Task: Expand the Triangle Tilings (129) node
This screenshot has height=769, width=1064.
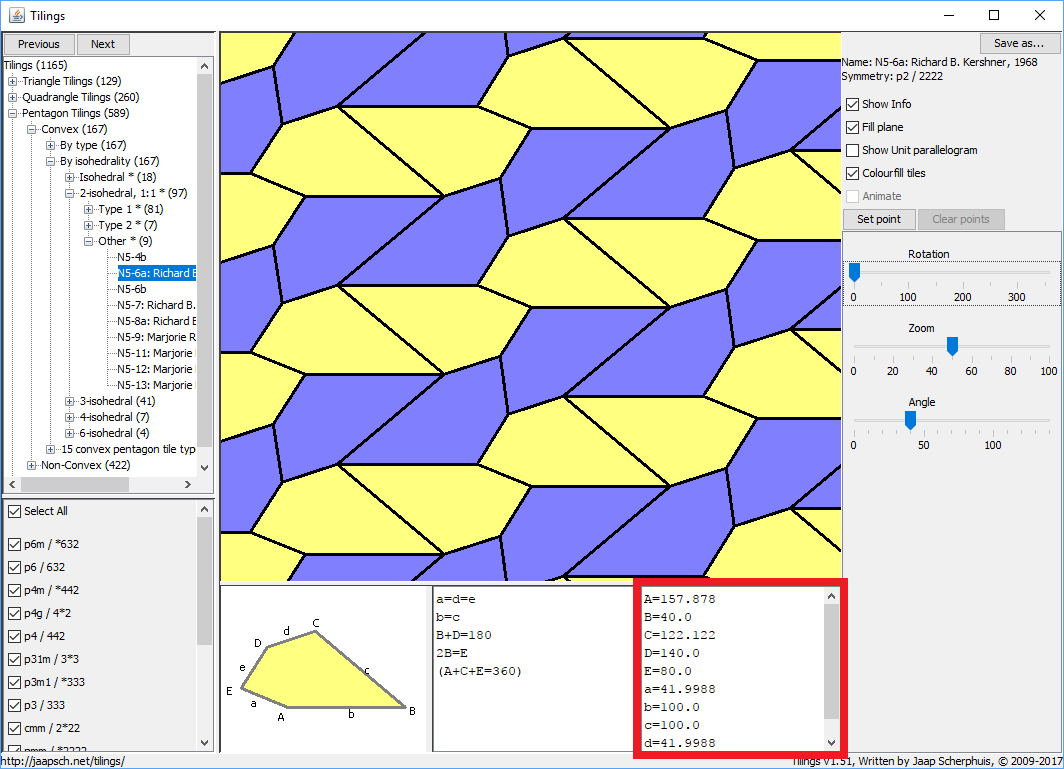Action: pos(12,81)
